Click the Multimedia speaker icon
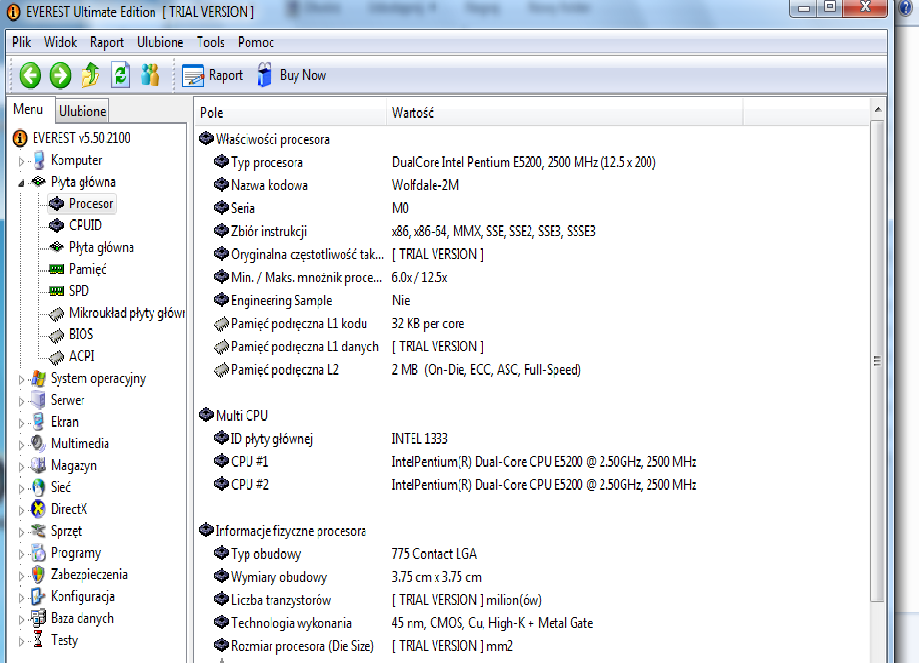Image resolution: width=919 pixels, height=663 pixels. coord(38,444)
